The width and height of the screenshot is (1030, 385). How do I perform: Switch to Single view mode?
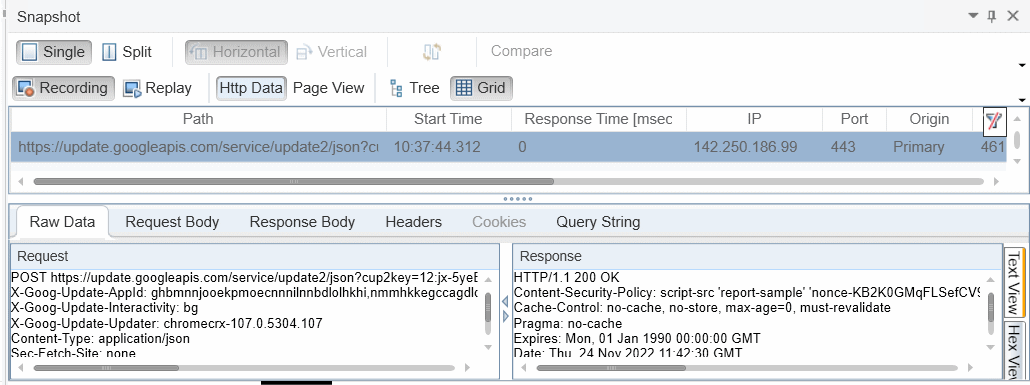point(54,52)
